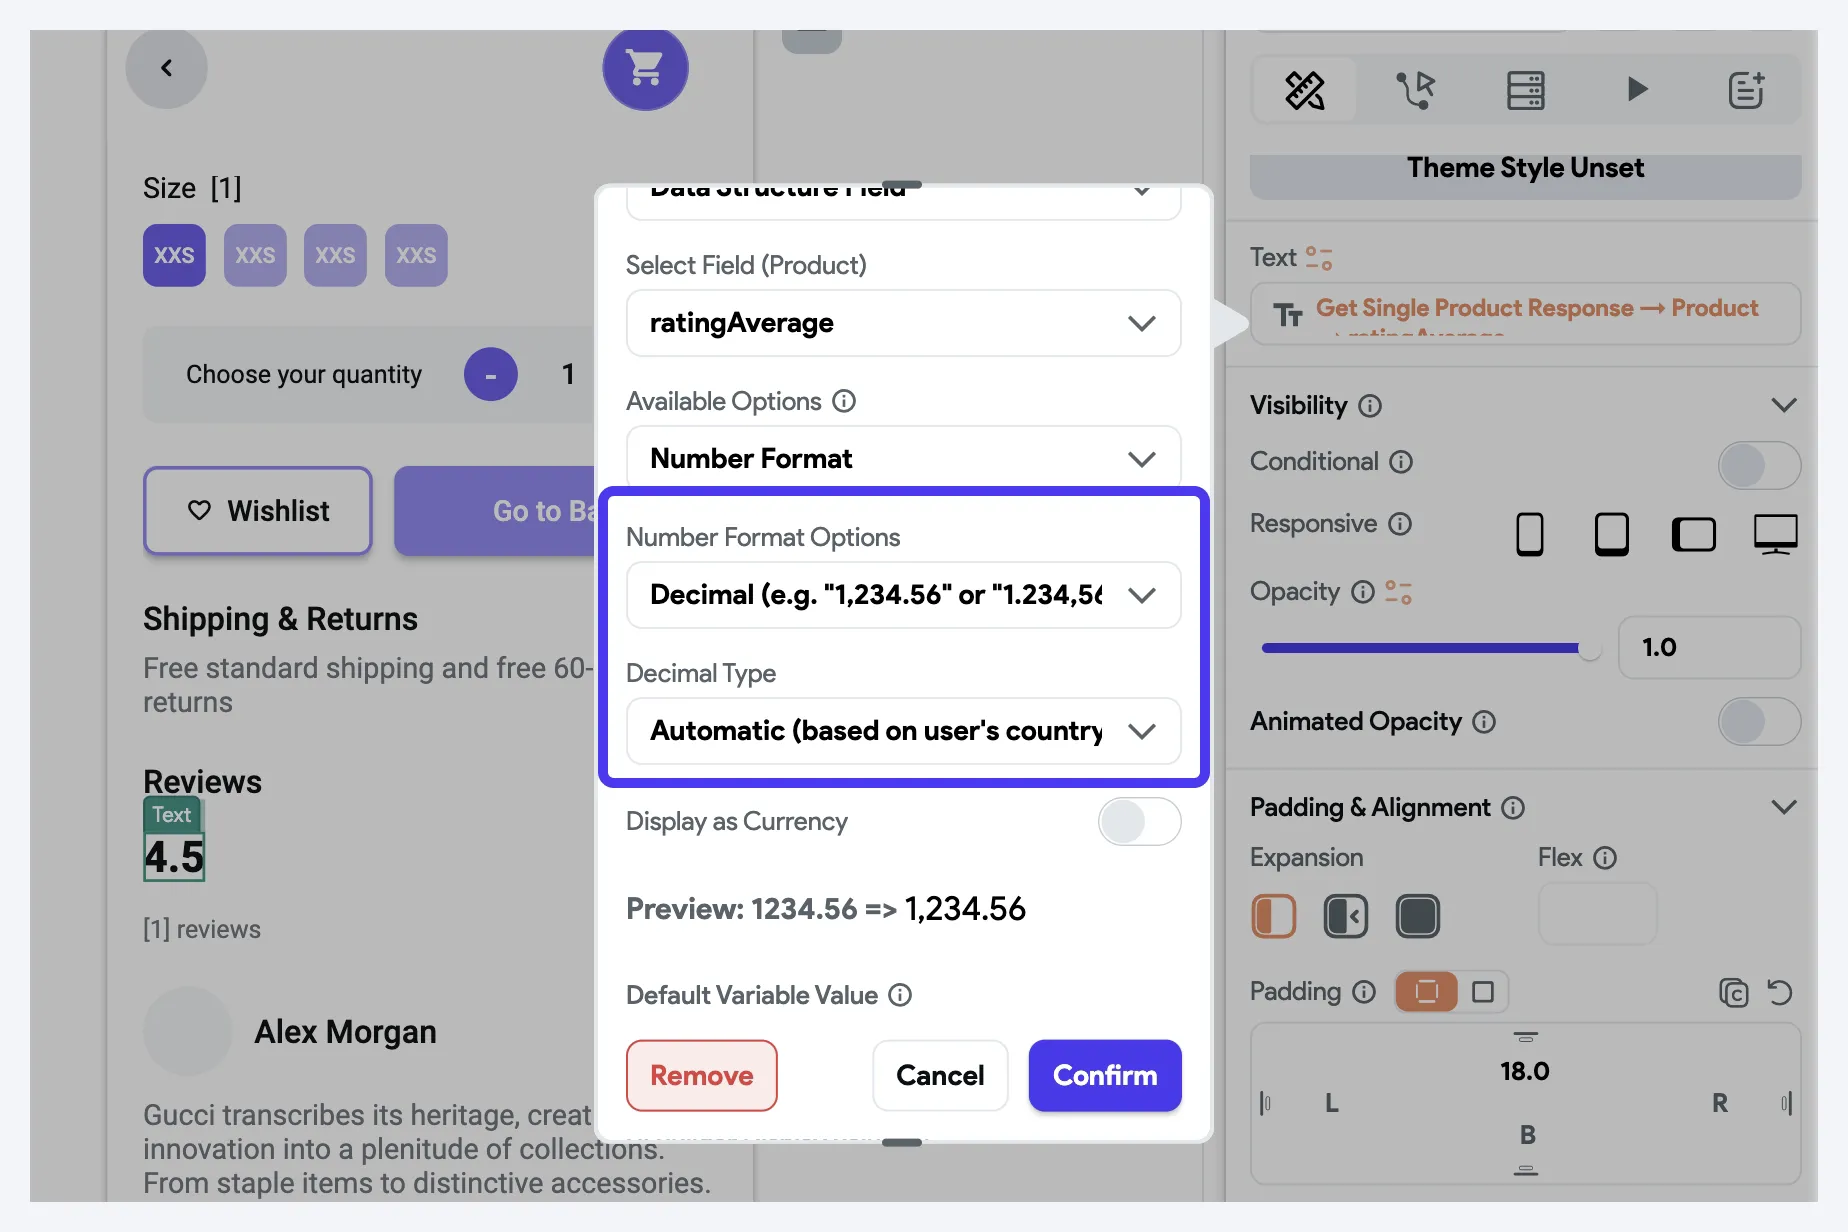The image size is (1848, 1232).
Task: Click the Confirm button
Action: tap(1105, 1076)
